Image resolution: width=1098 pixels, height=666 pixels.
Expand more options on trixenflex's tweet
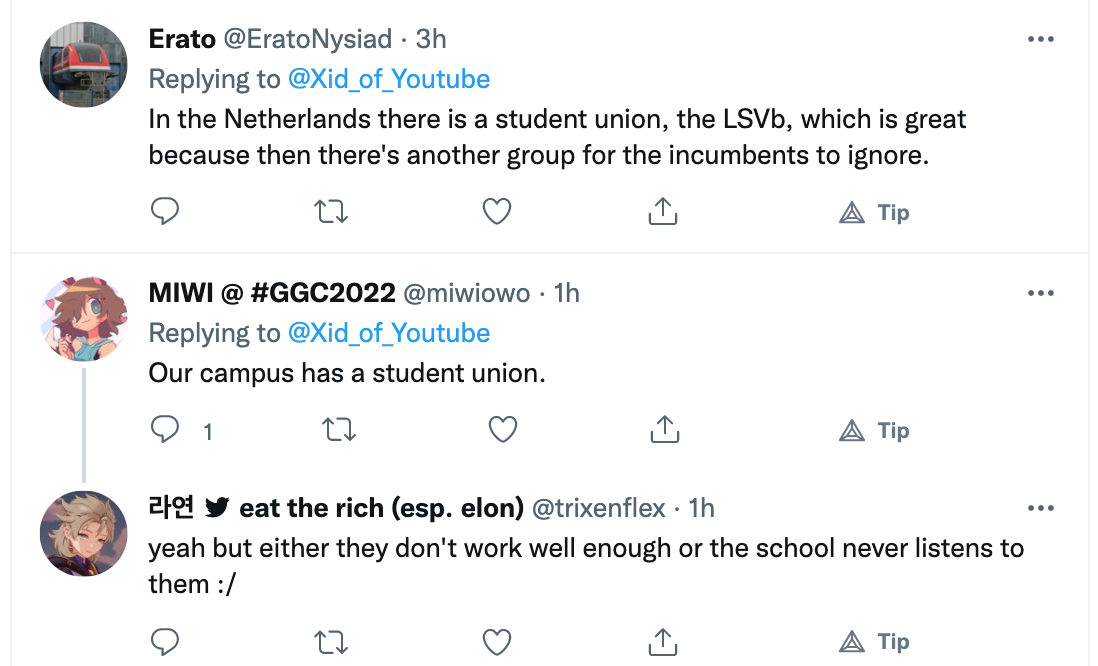pyautogui.click(x=1041, y=508)
